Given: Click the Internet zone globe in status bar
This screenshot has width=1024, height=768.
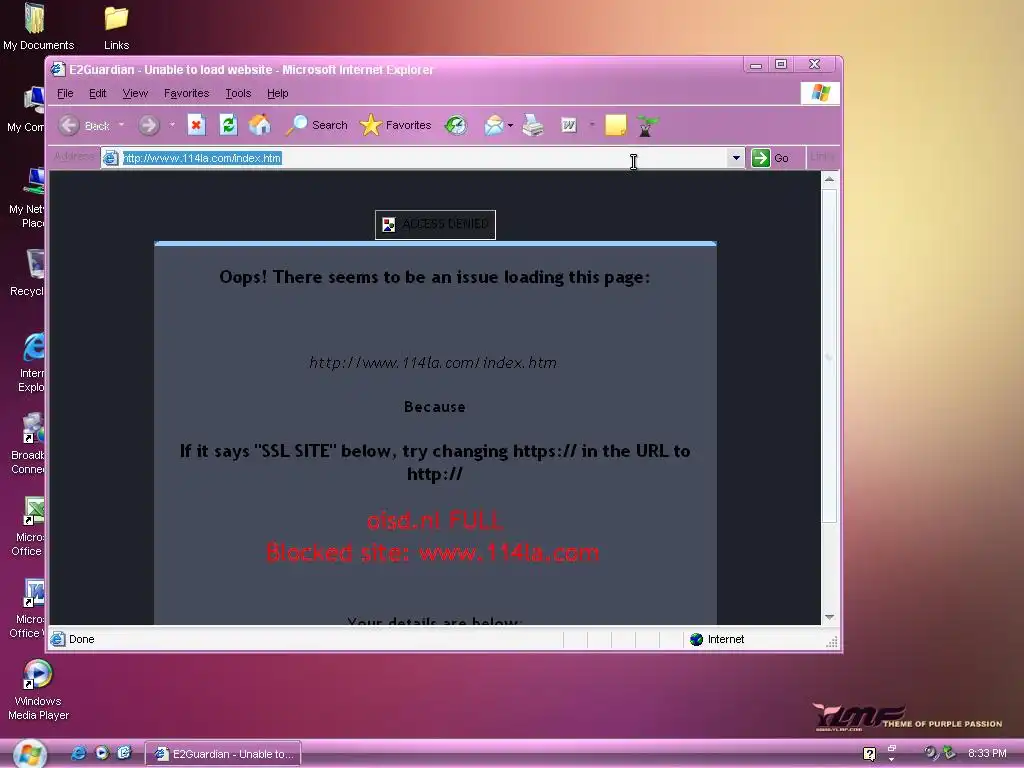Looking at the screenshot, I should pyautogui.click(x=696, y=639).
